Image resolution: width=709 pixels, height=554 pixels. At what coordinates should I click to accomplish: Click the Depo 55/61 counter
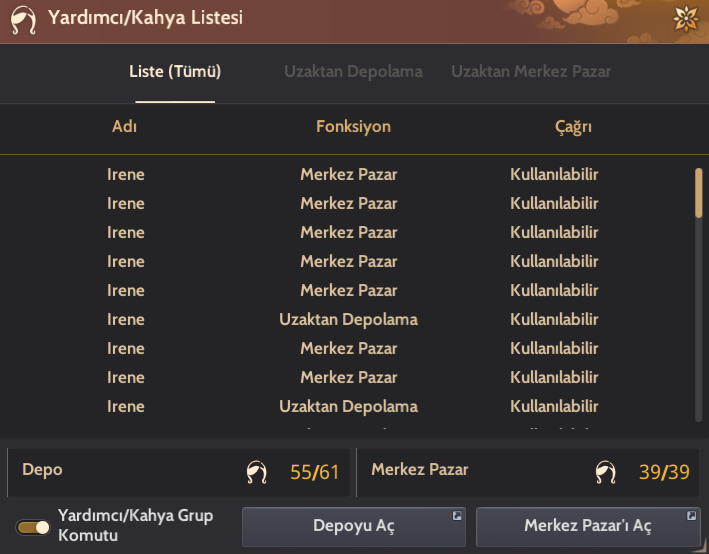pyautogui.click(x=314, y=472)
